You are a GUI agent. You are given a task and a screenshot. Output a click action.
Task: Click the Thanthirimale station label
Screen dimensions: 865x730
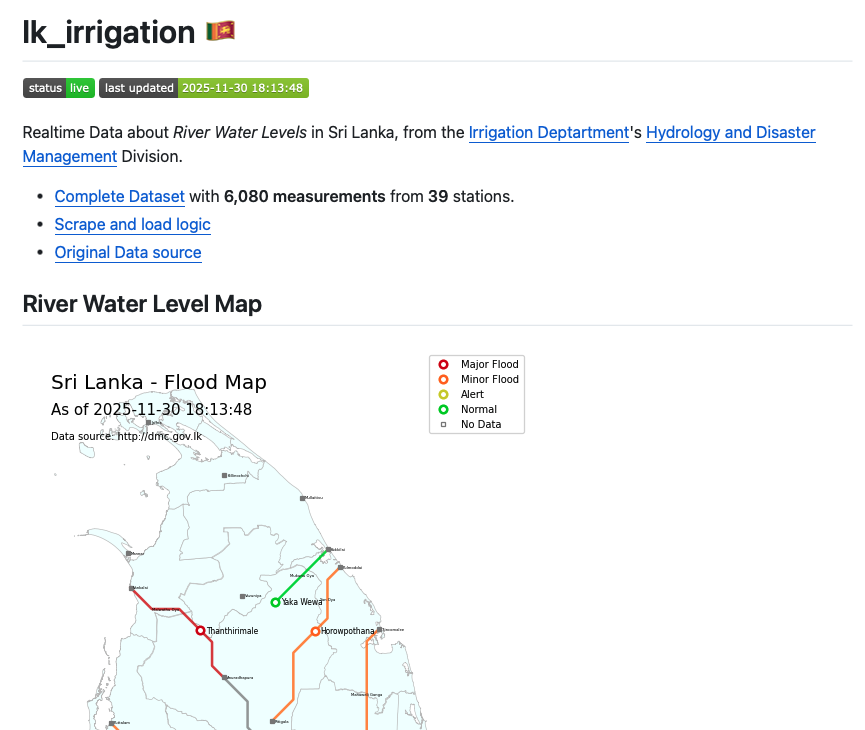coord(232,631)
